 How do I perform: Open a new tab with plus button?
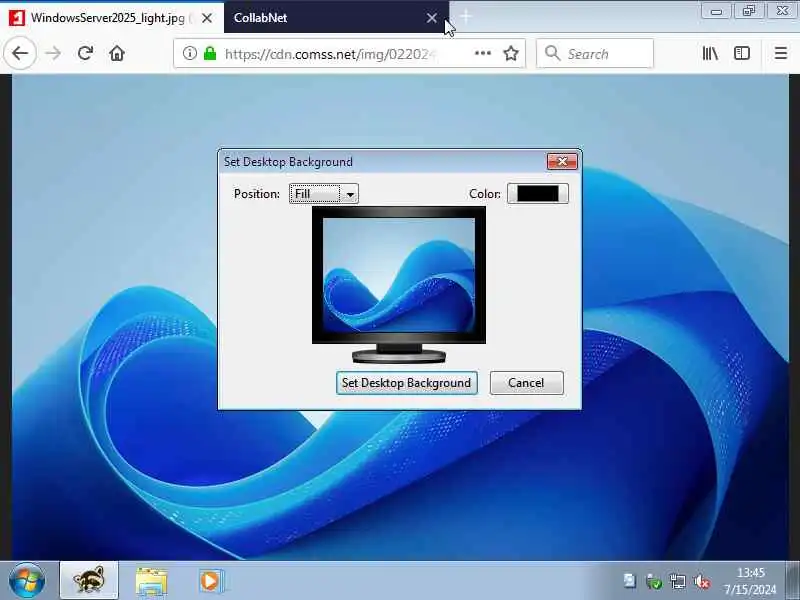(465, 17)
